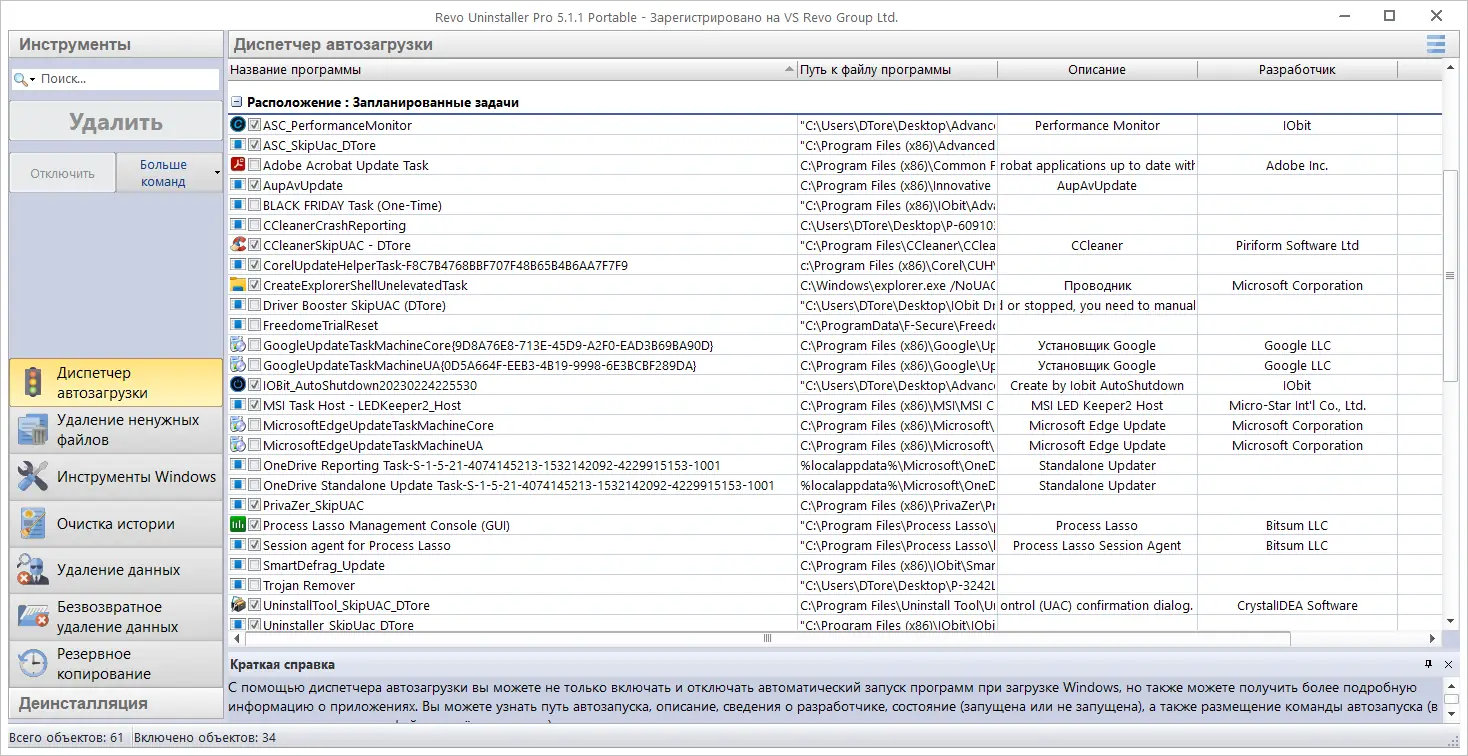The height and width of the screenshot is (756, 1468).
Task: Click the MicrosoftEdgeUpdateTaskMachineCore icon
Action: pyautogui.click(x=238, y=425)
